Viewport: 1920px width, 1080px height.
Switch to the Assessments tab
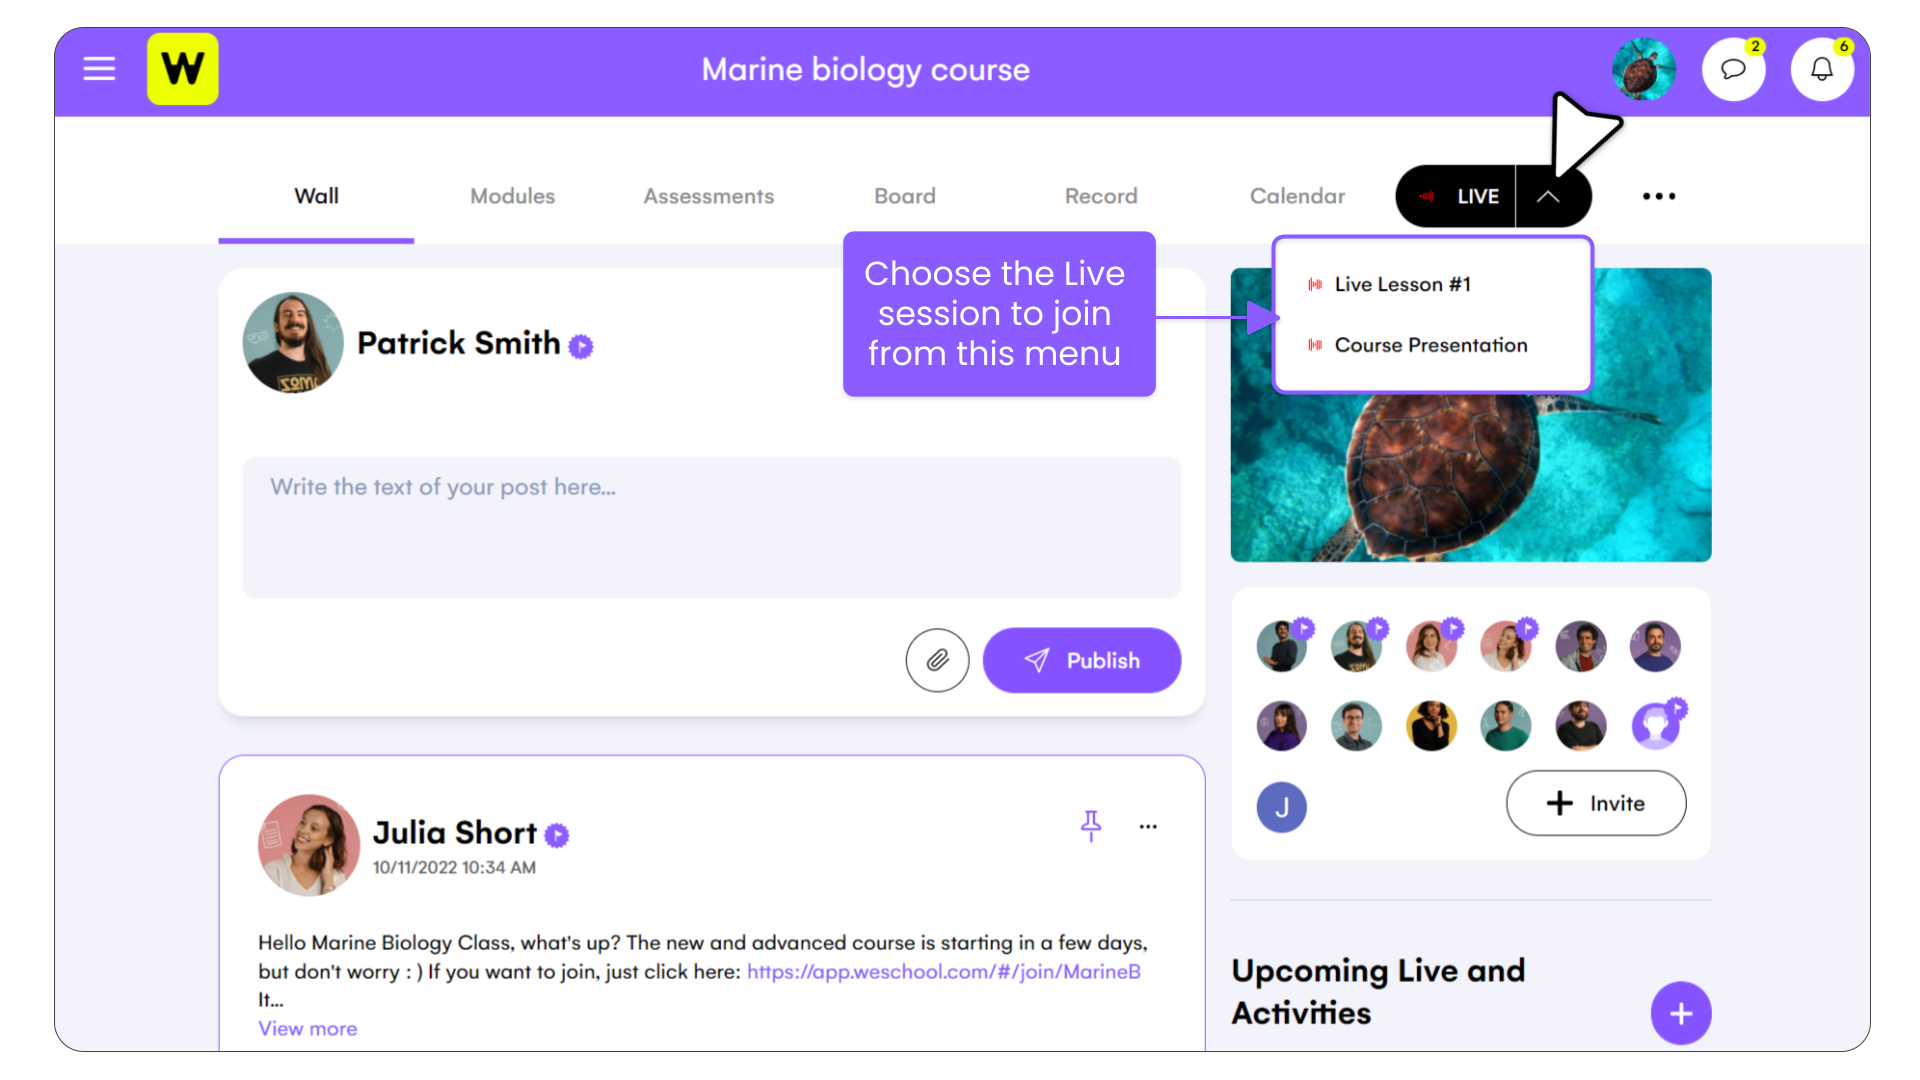pyautogui.click(x=708, y=196)
